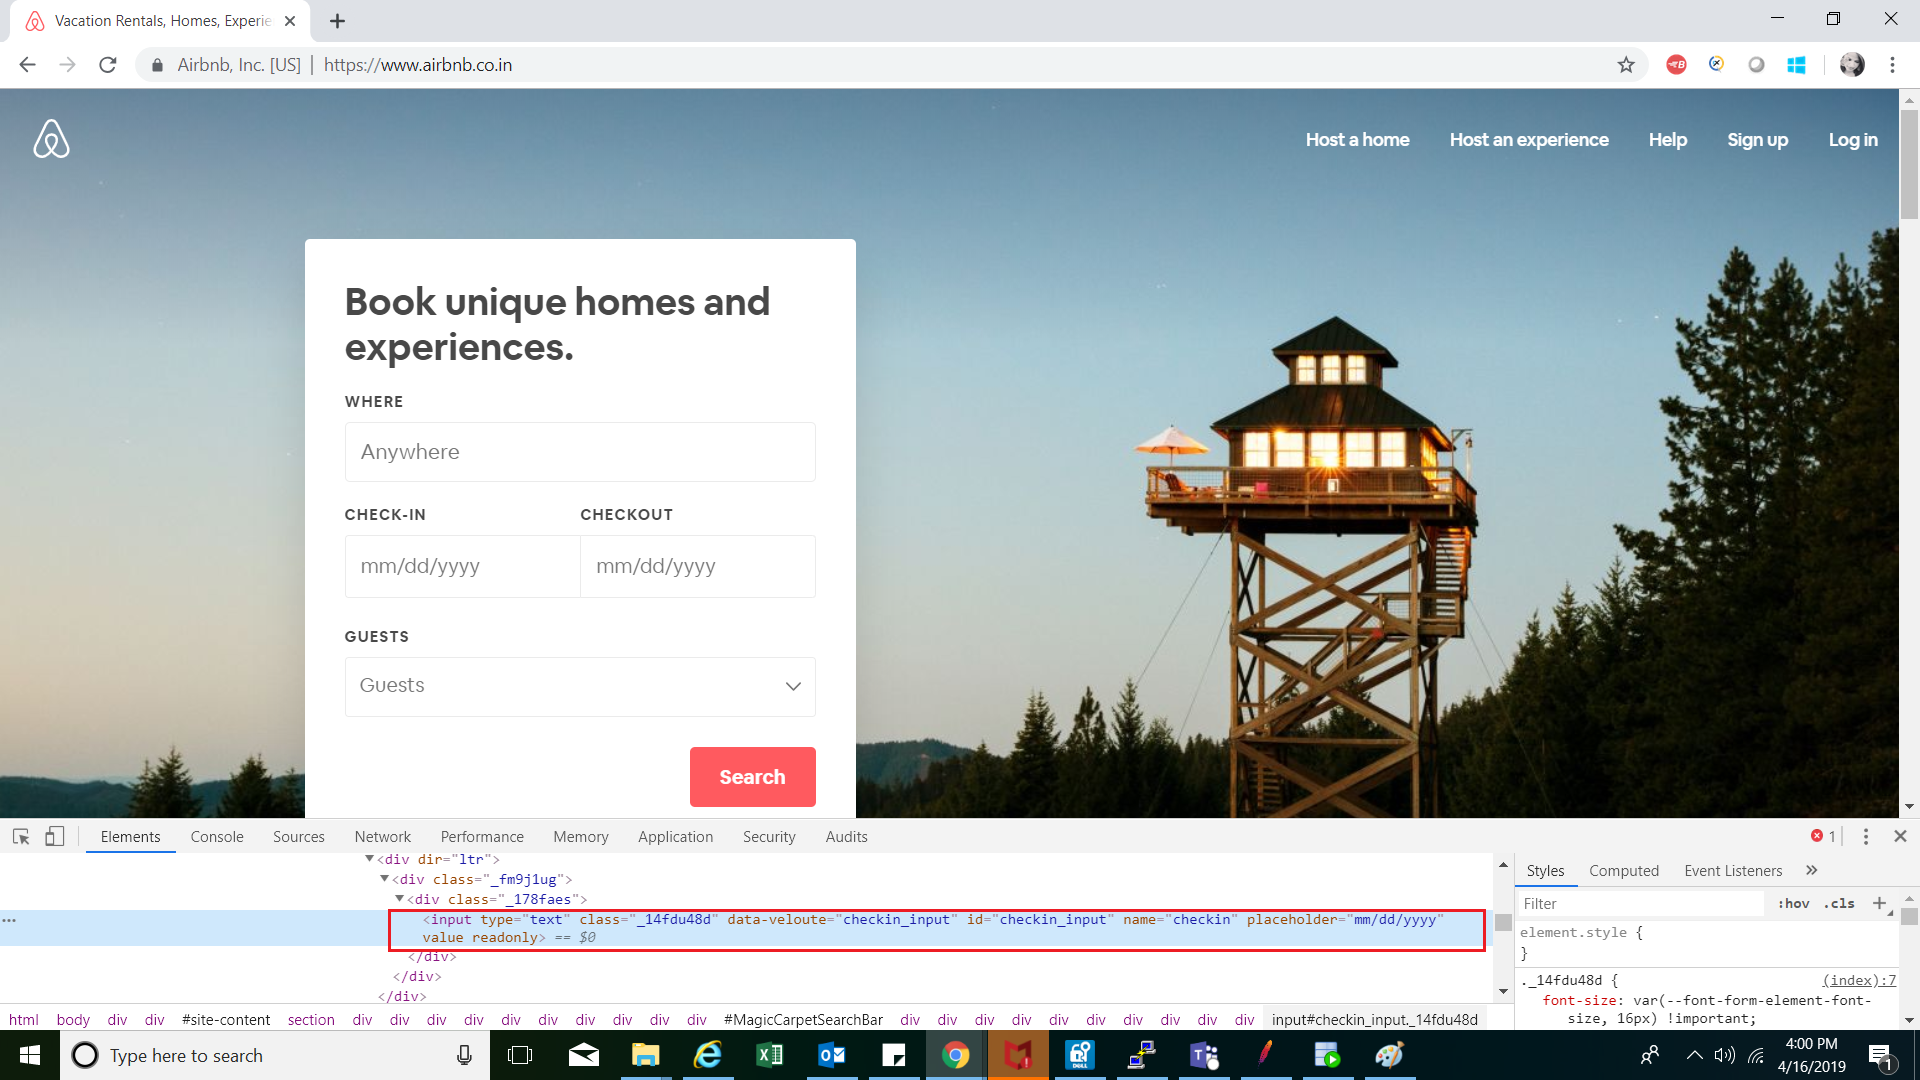This screenshot has height=1080, width=1920.
Task: Show more Styles pane tabs chevron
Action: (1812, 870)
